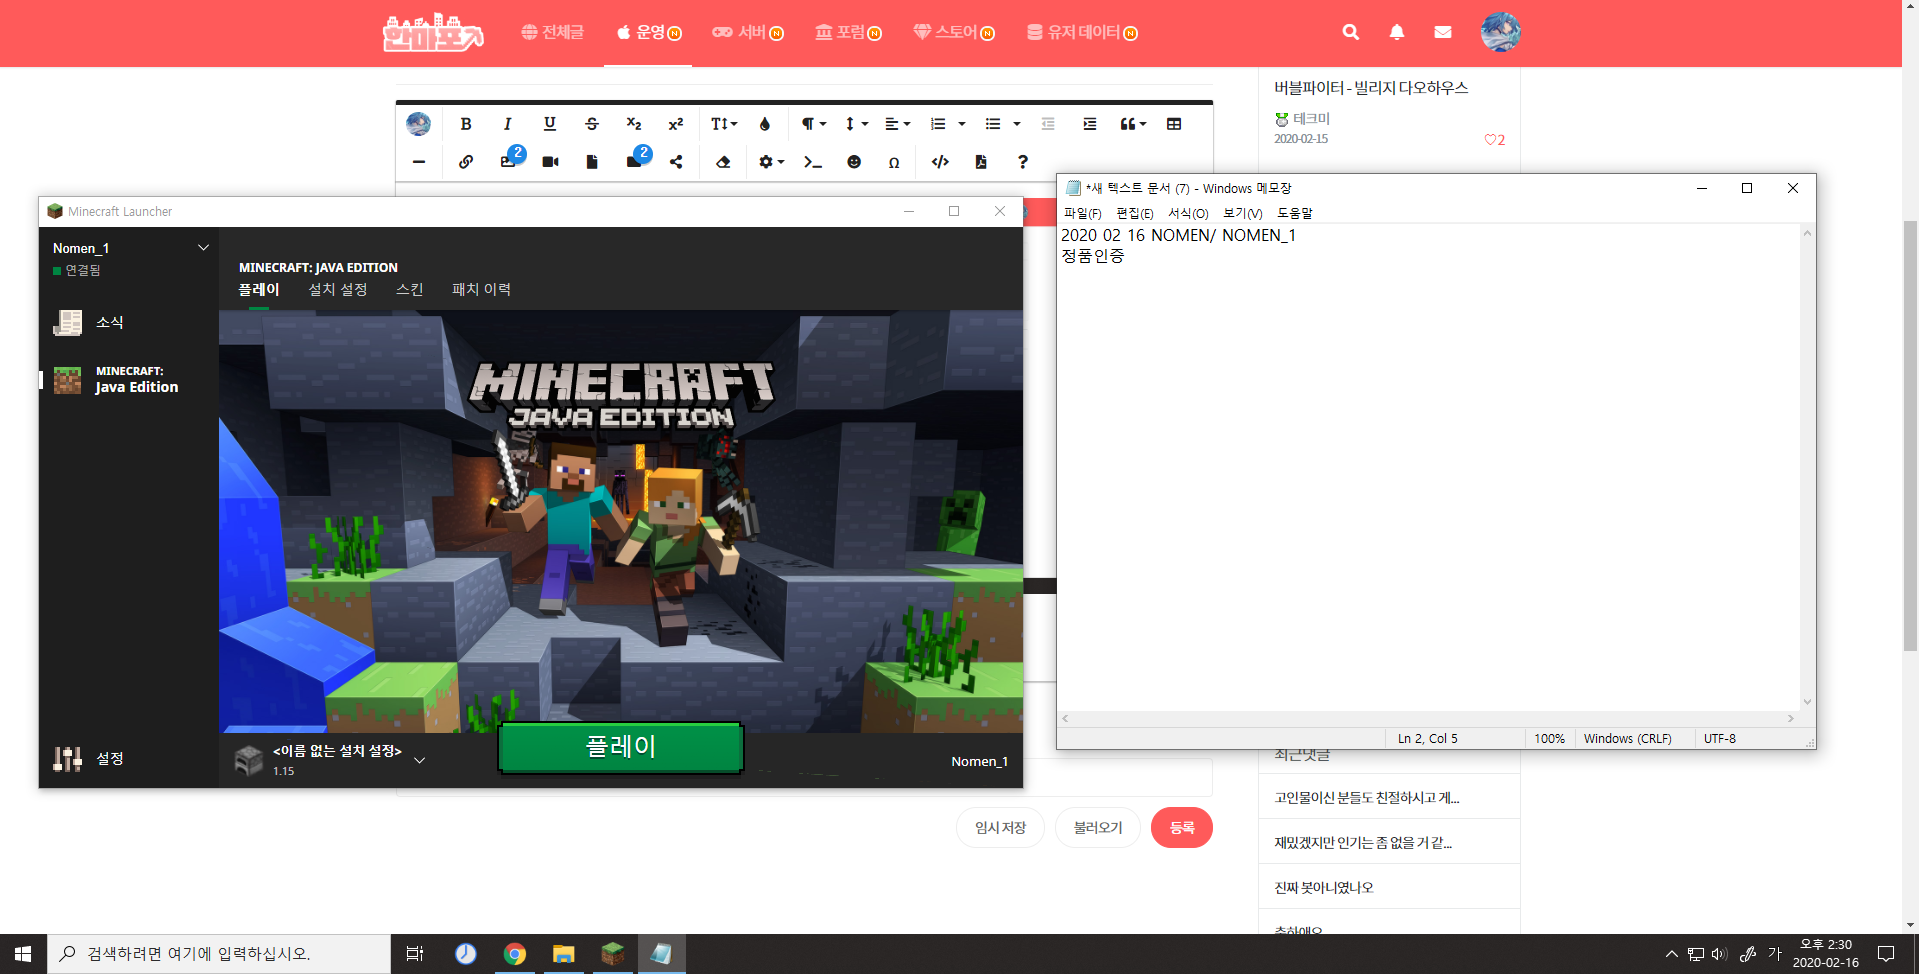This screenshot has width=1919, height=974.
Task: Expand the Nomen_1 account dropdown
Action: point(203,248)
